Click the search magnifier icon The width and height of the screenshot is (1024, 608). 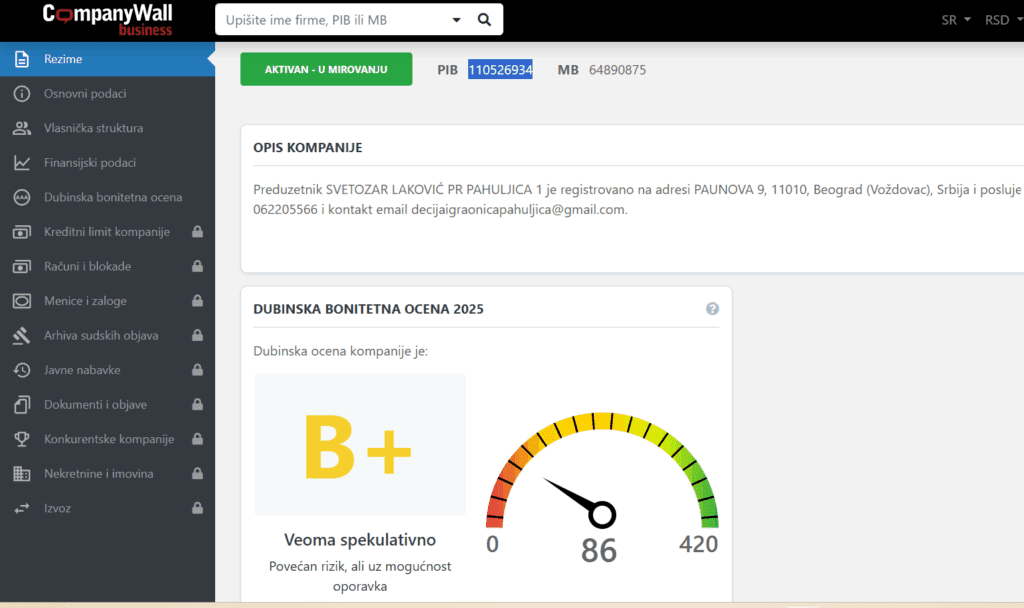(484, 20)
